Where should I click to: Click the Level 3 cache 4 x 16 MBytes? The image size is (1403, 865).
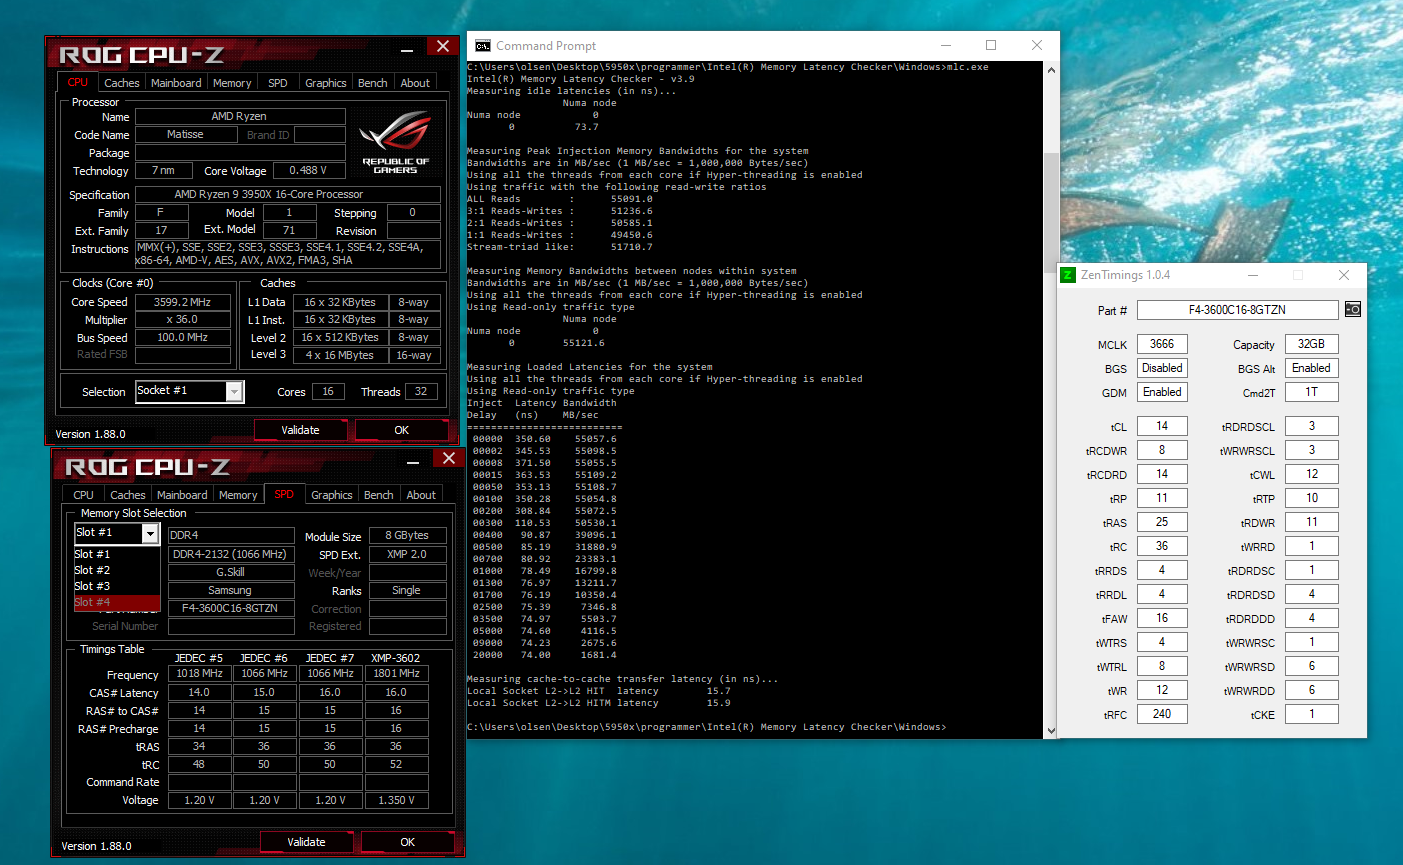339,356
